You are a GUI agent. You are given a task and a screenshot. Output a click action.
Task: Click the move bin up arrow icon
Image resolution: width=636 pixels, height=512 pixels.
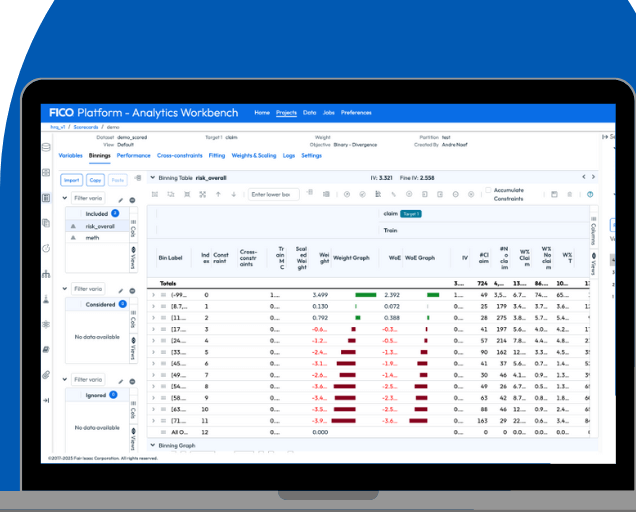218,194
